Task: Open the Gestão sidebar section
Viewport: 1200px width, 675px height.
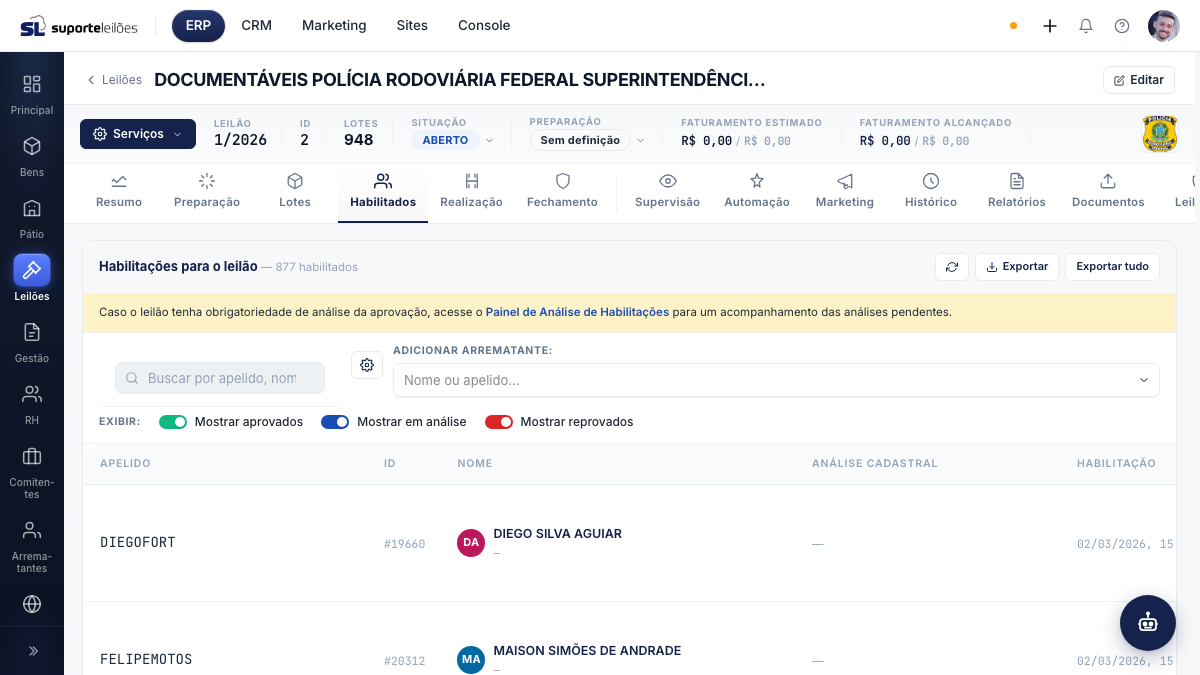Action: (32, 342)
